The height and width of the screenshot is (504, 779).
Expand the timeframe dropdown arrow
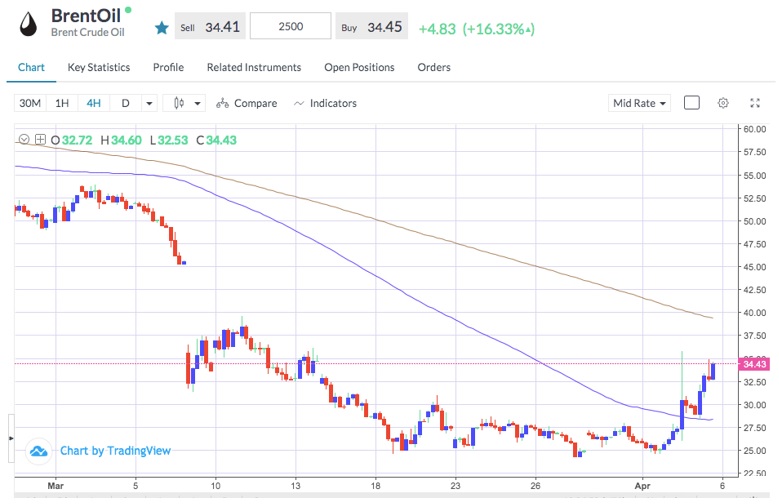(149, 103)
